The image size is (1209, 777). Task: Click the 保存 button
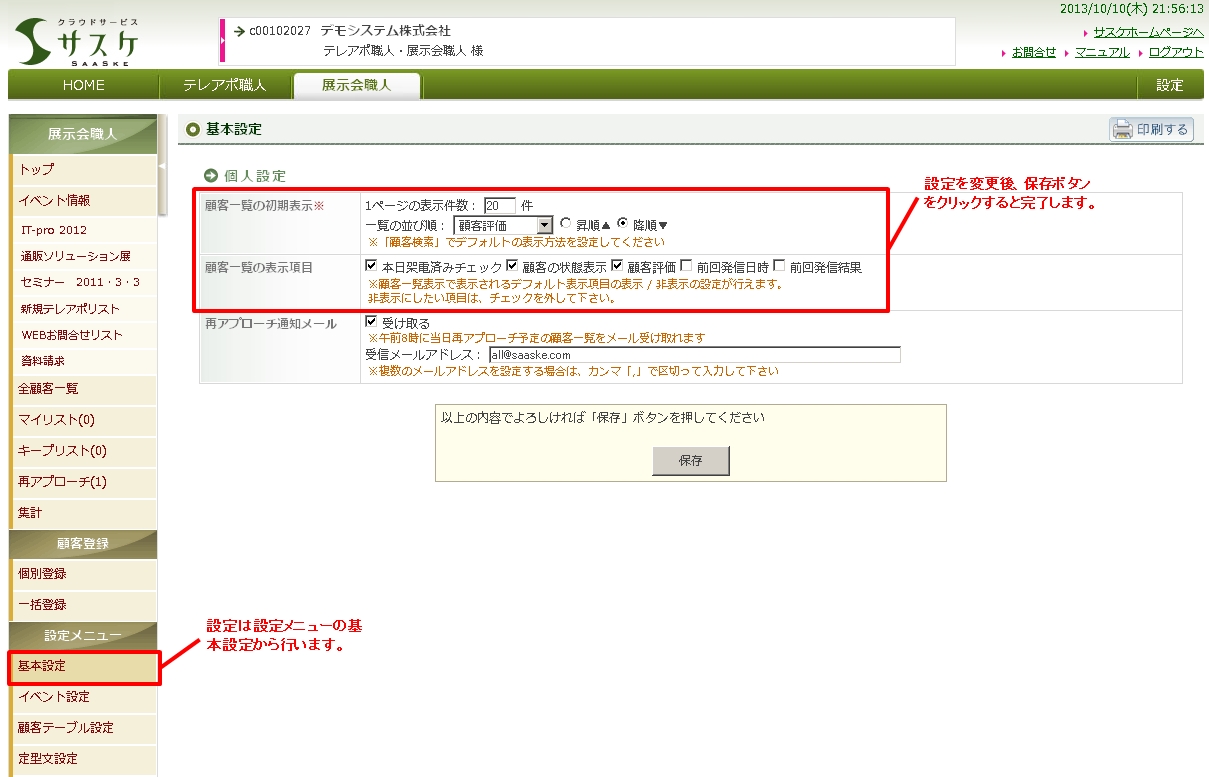click(x=691, y=460)
